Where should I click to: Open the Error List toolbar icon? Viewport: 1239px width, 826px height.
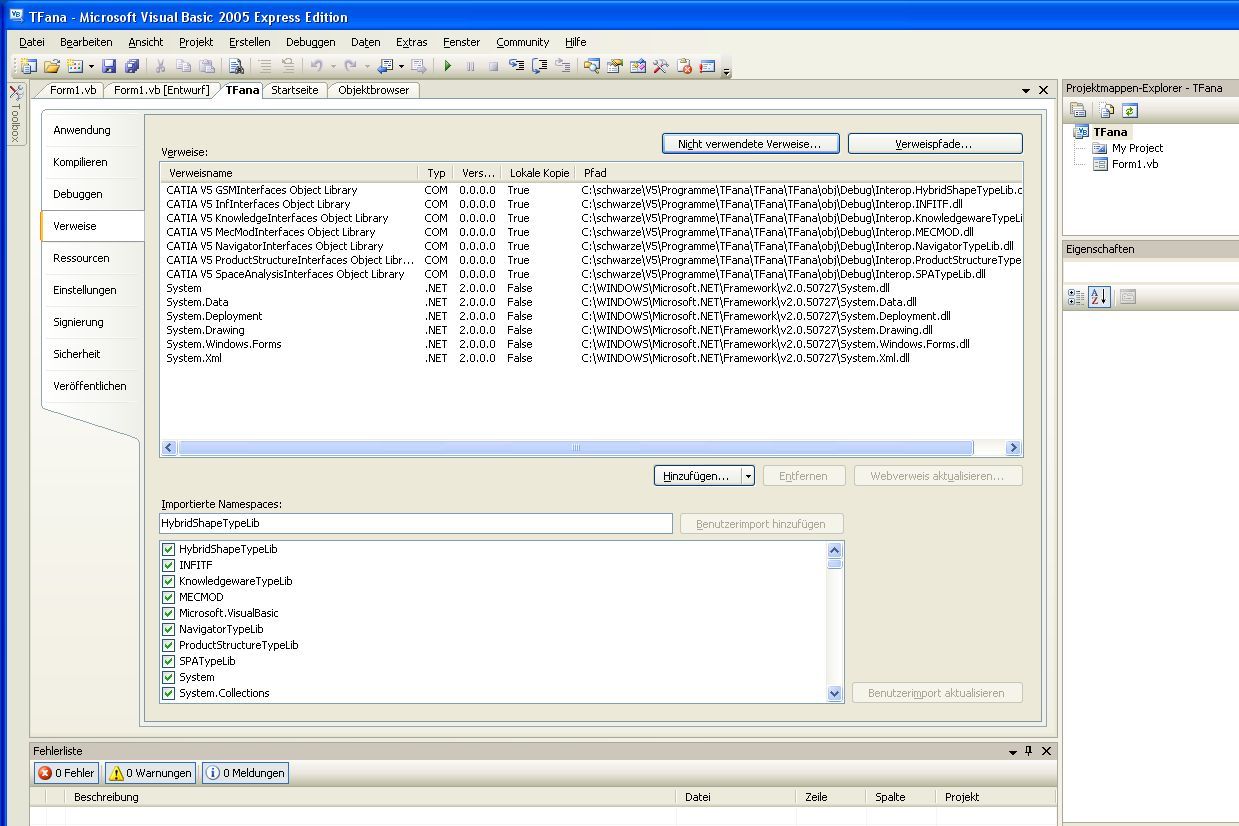[684, 67]
